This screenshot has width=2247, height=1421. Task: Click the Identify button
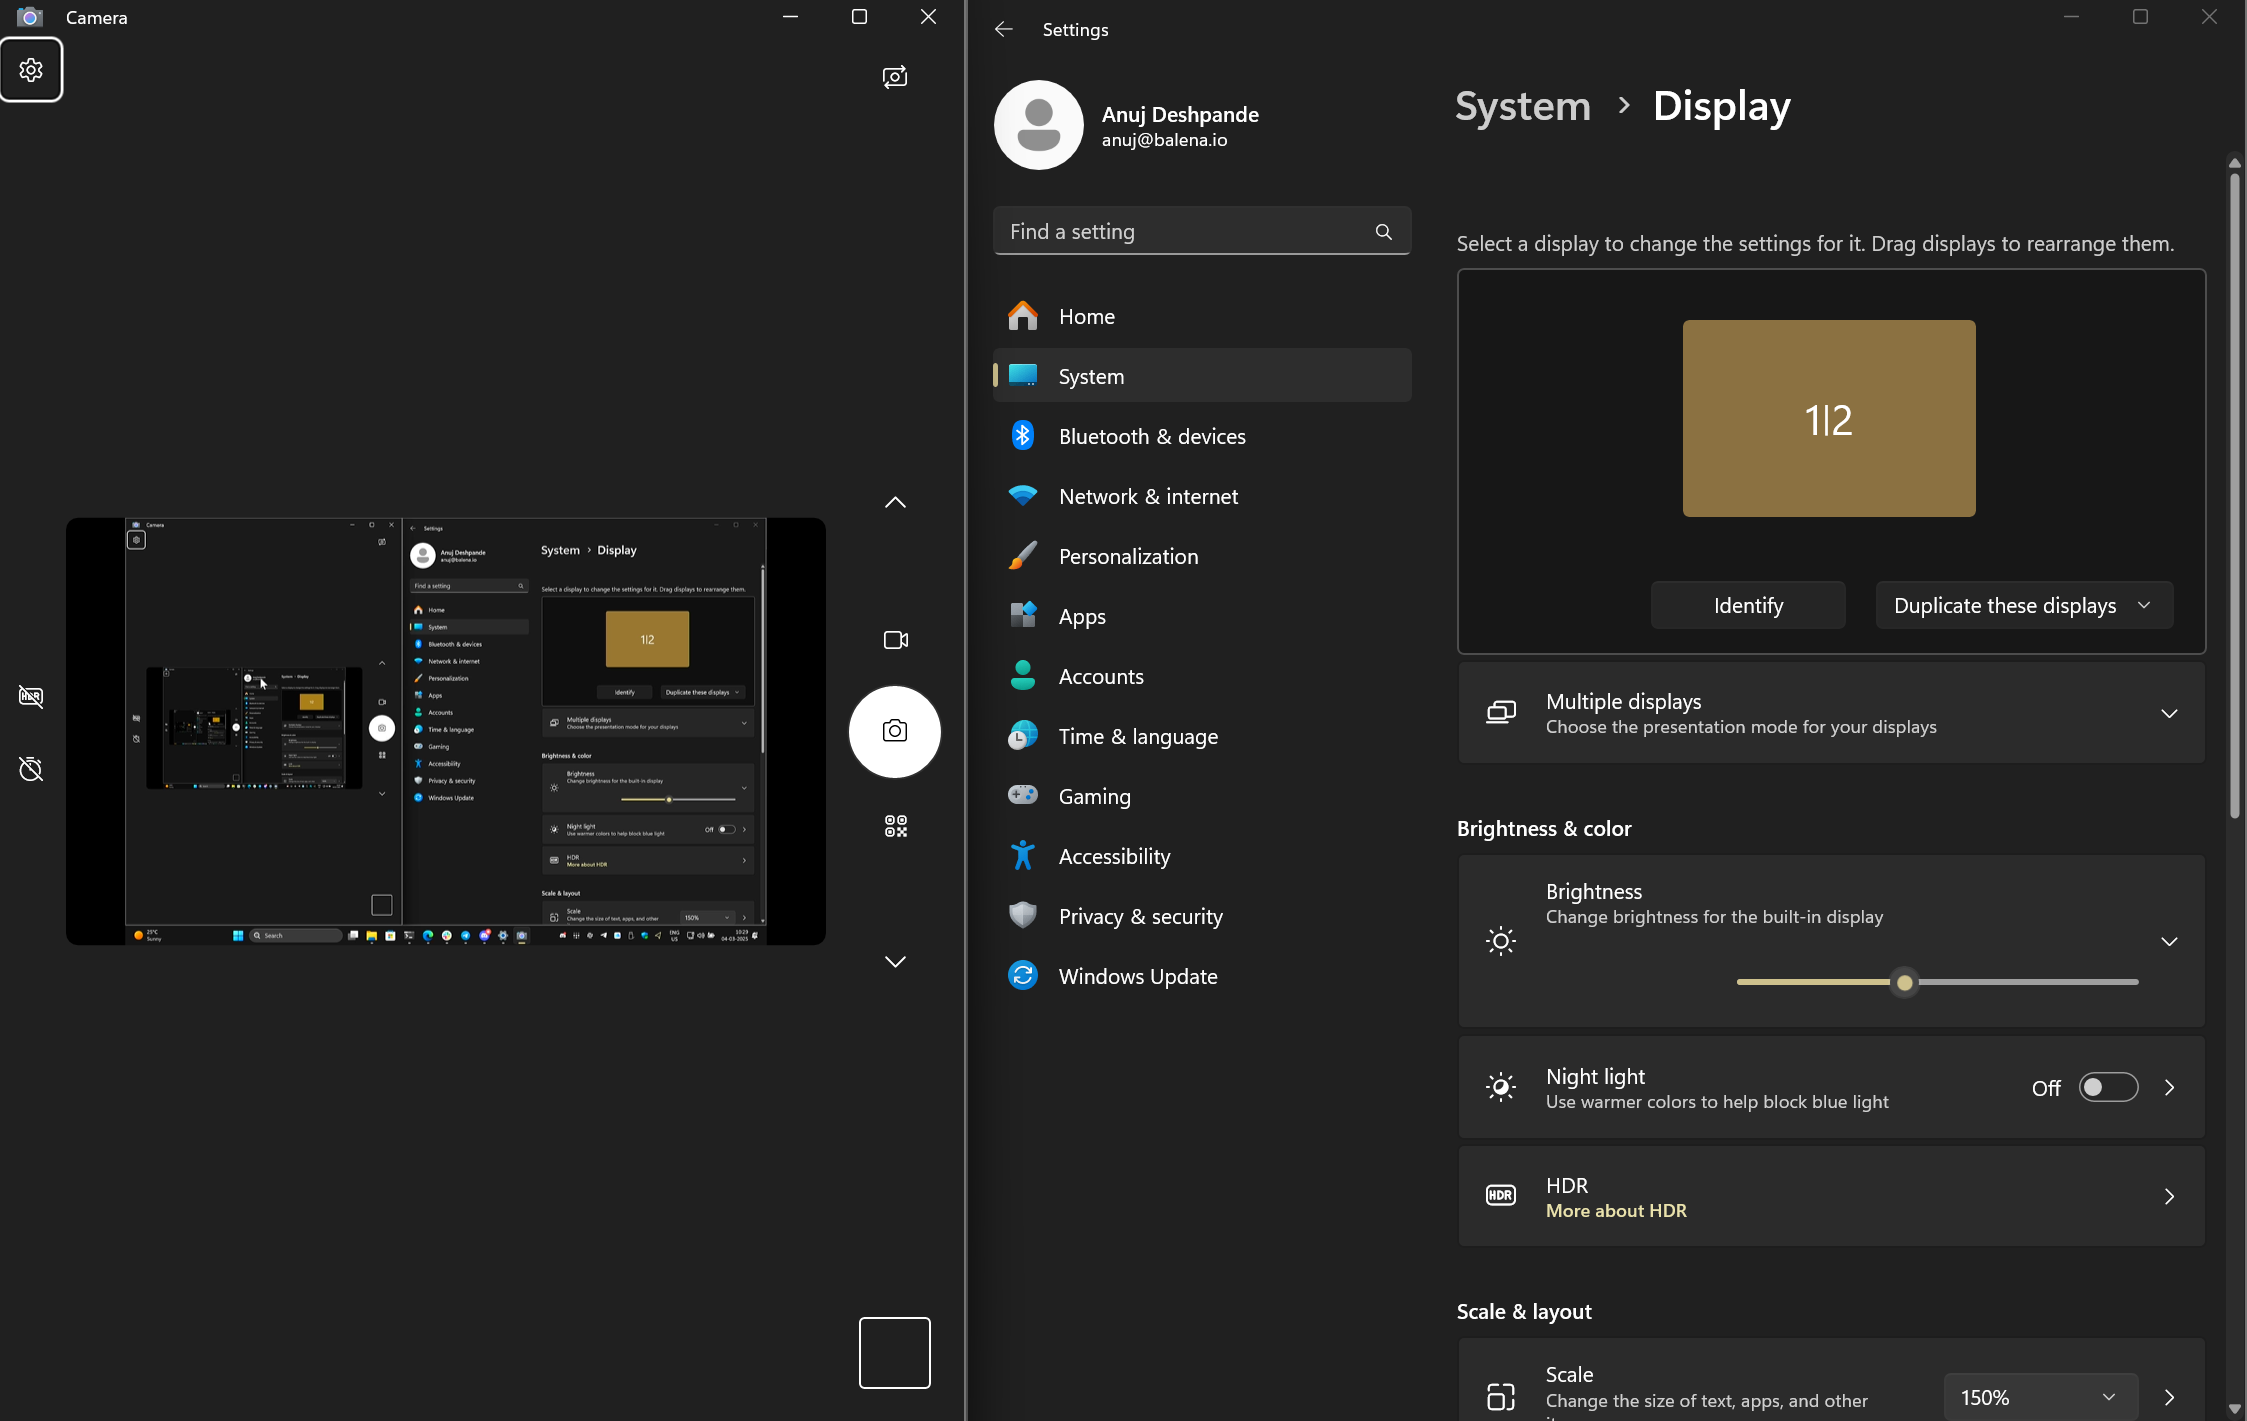tap(1747, 606)
